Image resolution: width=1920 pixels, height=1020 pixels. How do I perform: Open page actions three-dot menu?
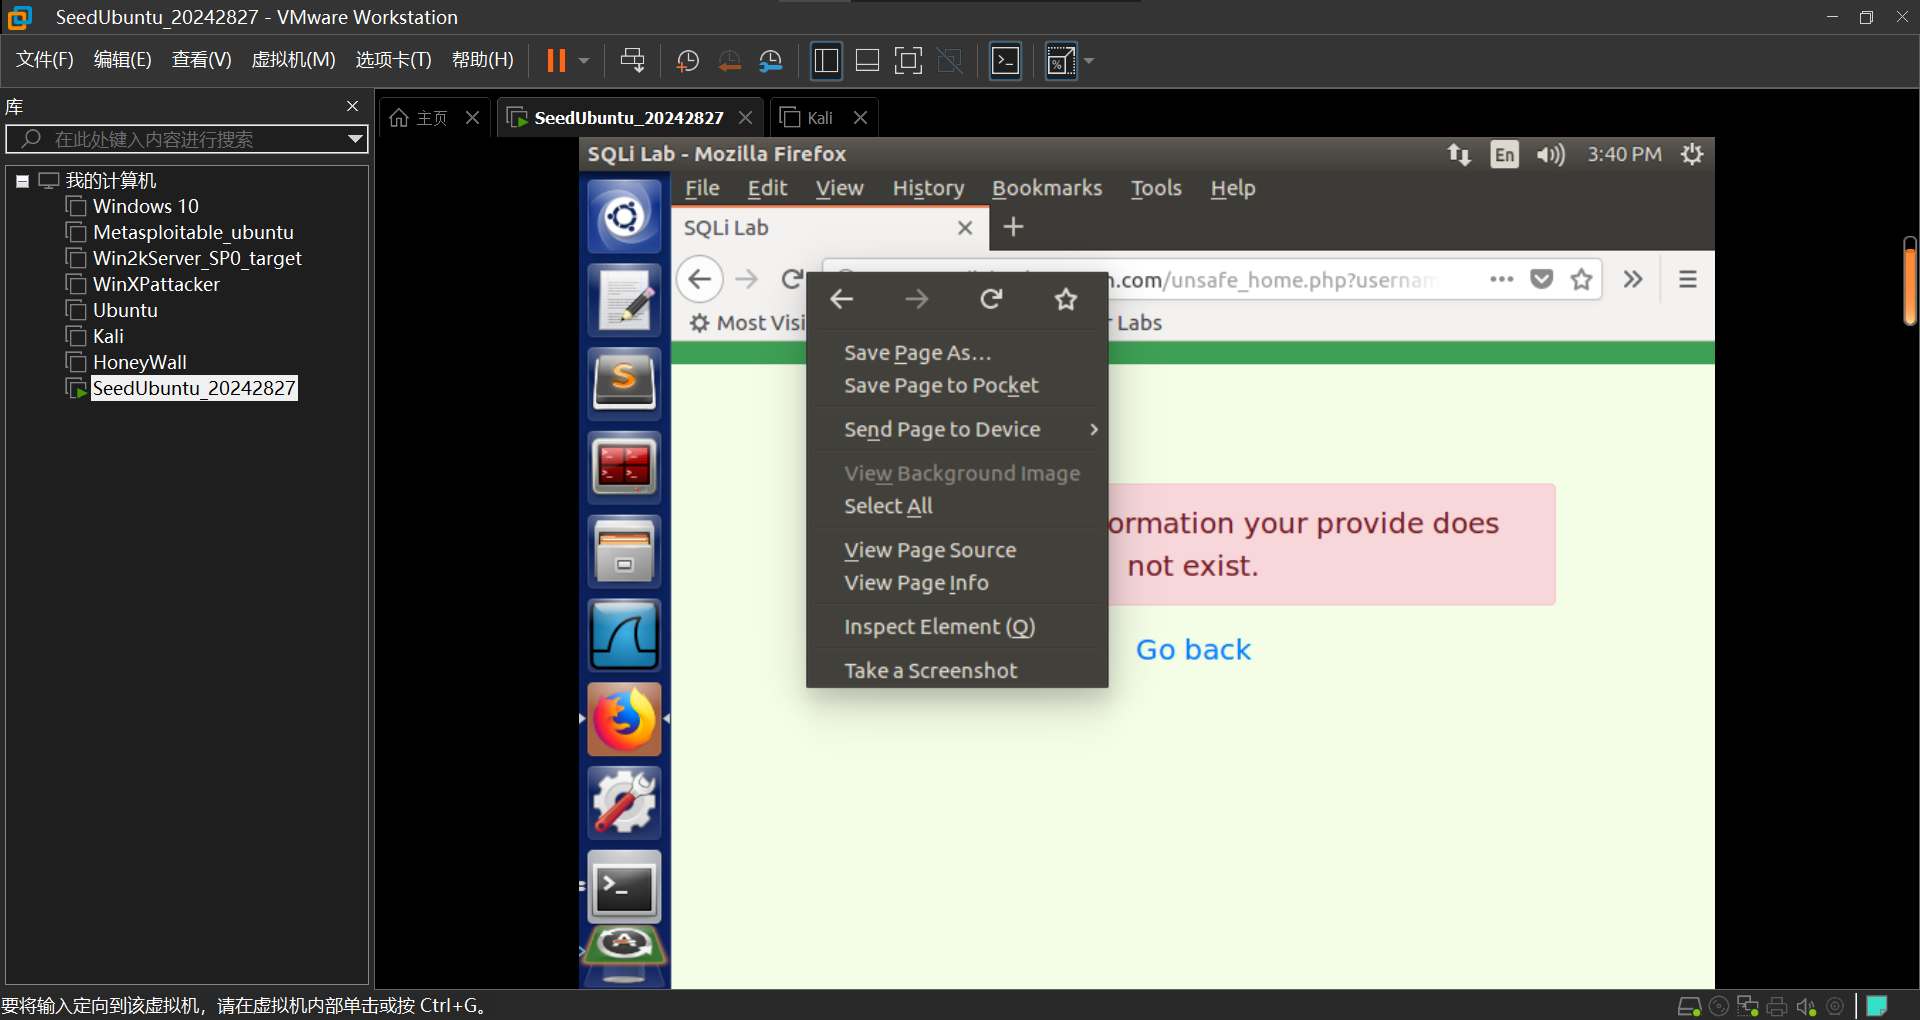point(1502,279)
